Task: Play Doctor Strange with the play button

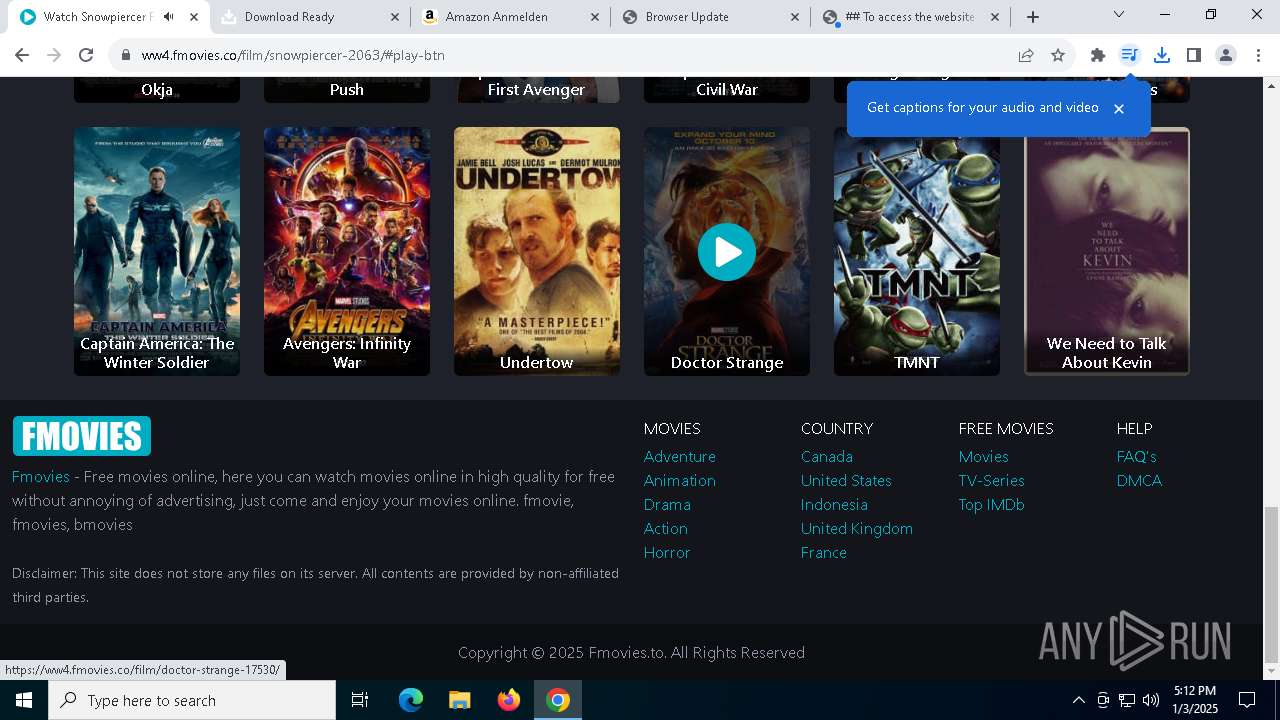Action: (727, 251)
